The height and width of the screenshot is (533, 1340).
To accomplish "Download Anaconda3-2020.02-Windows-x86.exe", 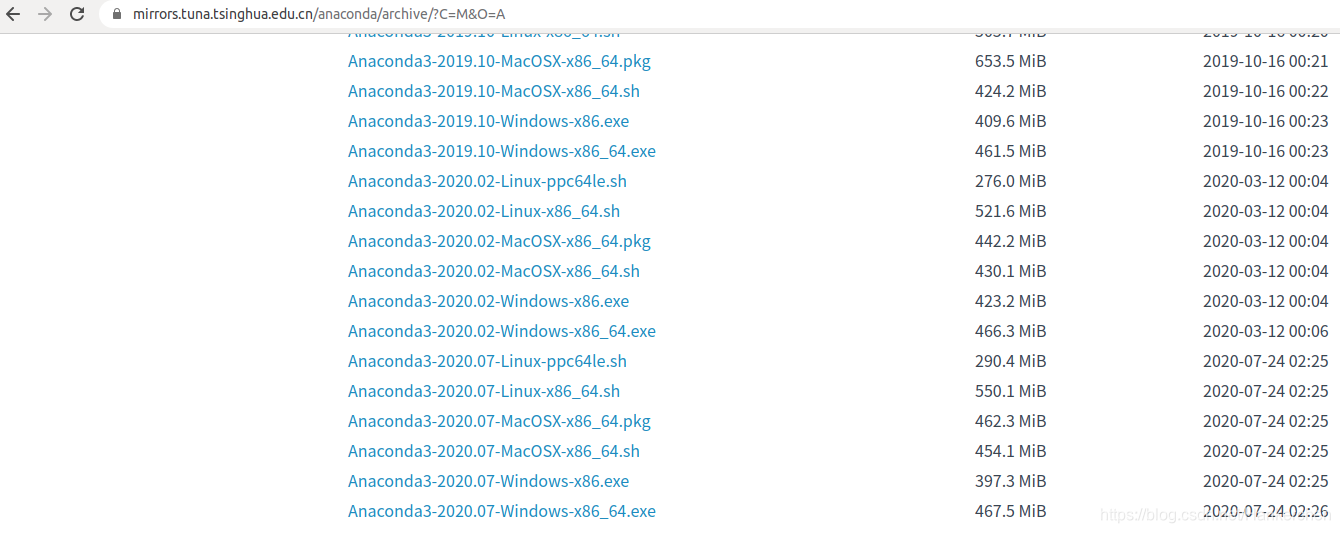I will tap(489, 301).
